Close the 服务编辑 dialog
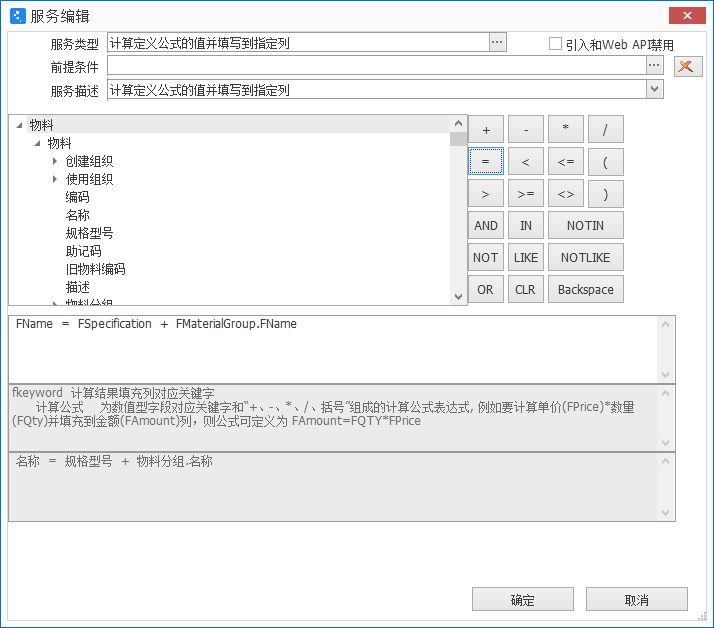 pos(687,15)
